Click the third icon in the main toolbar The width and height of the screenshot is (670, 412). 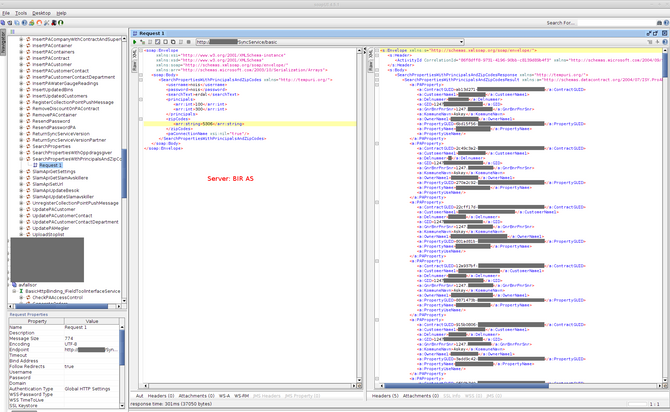[x=17, y=23]
